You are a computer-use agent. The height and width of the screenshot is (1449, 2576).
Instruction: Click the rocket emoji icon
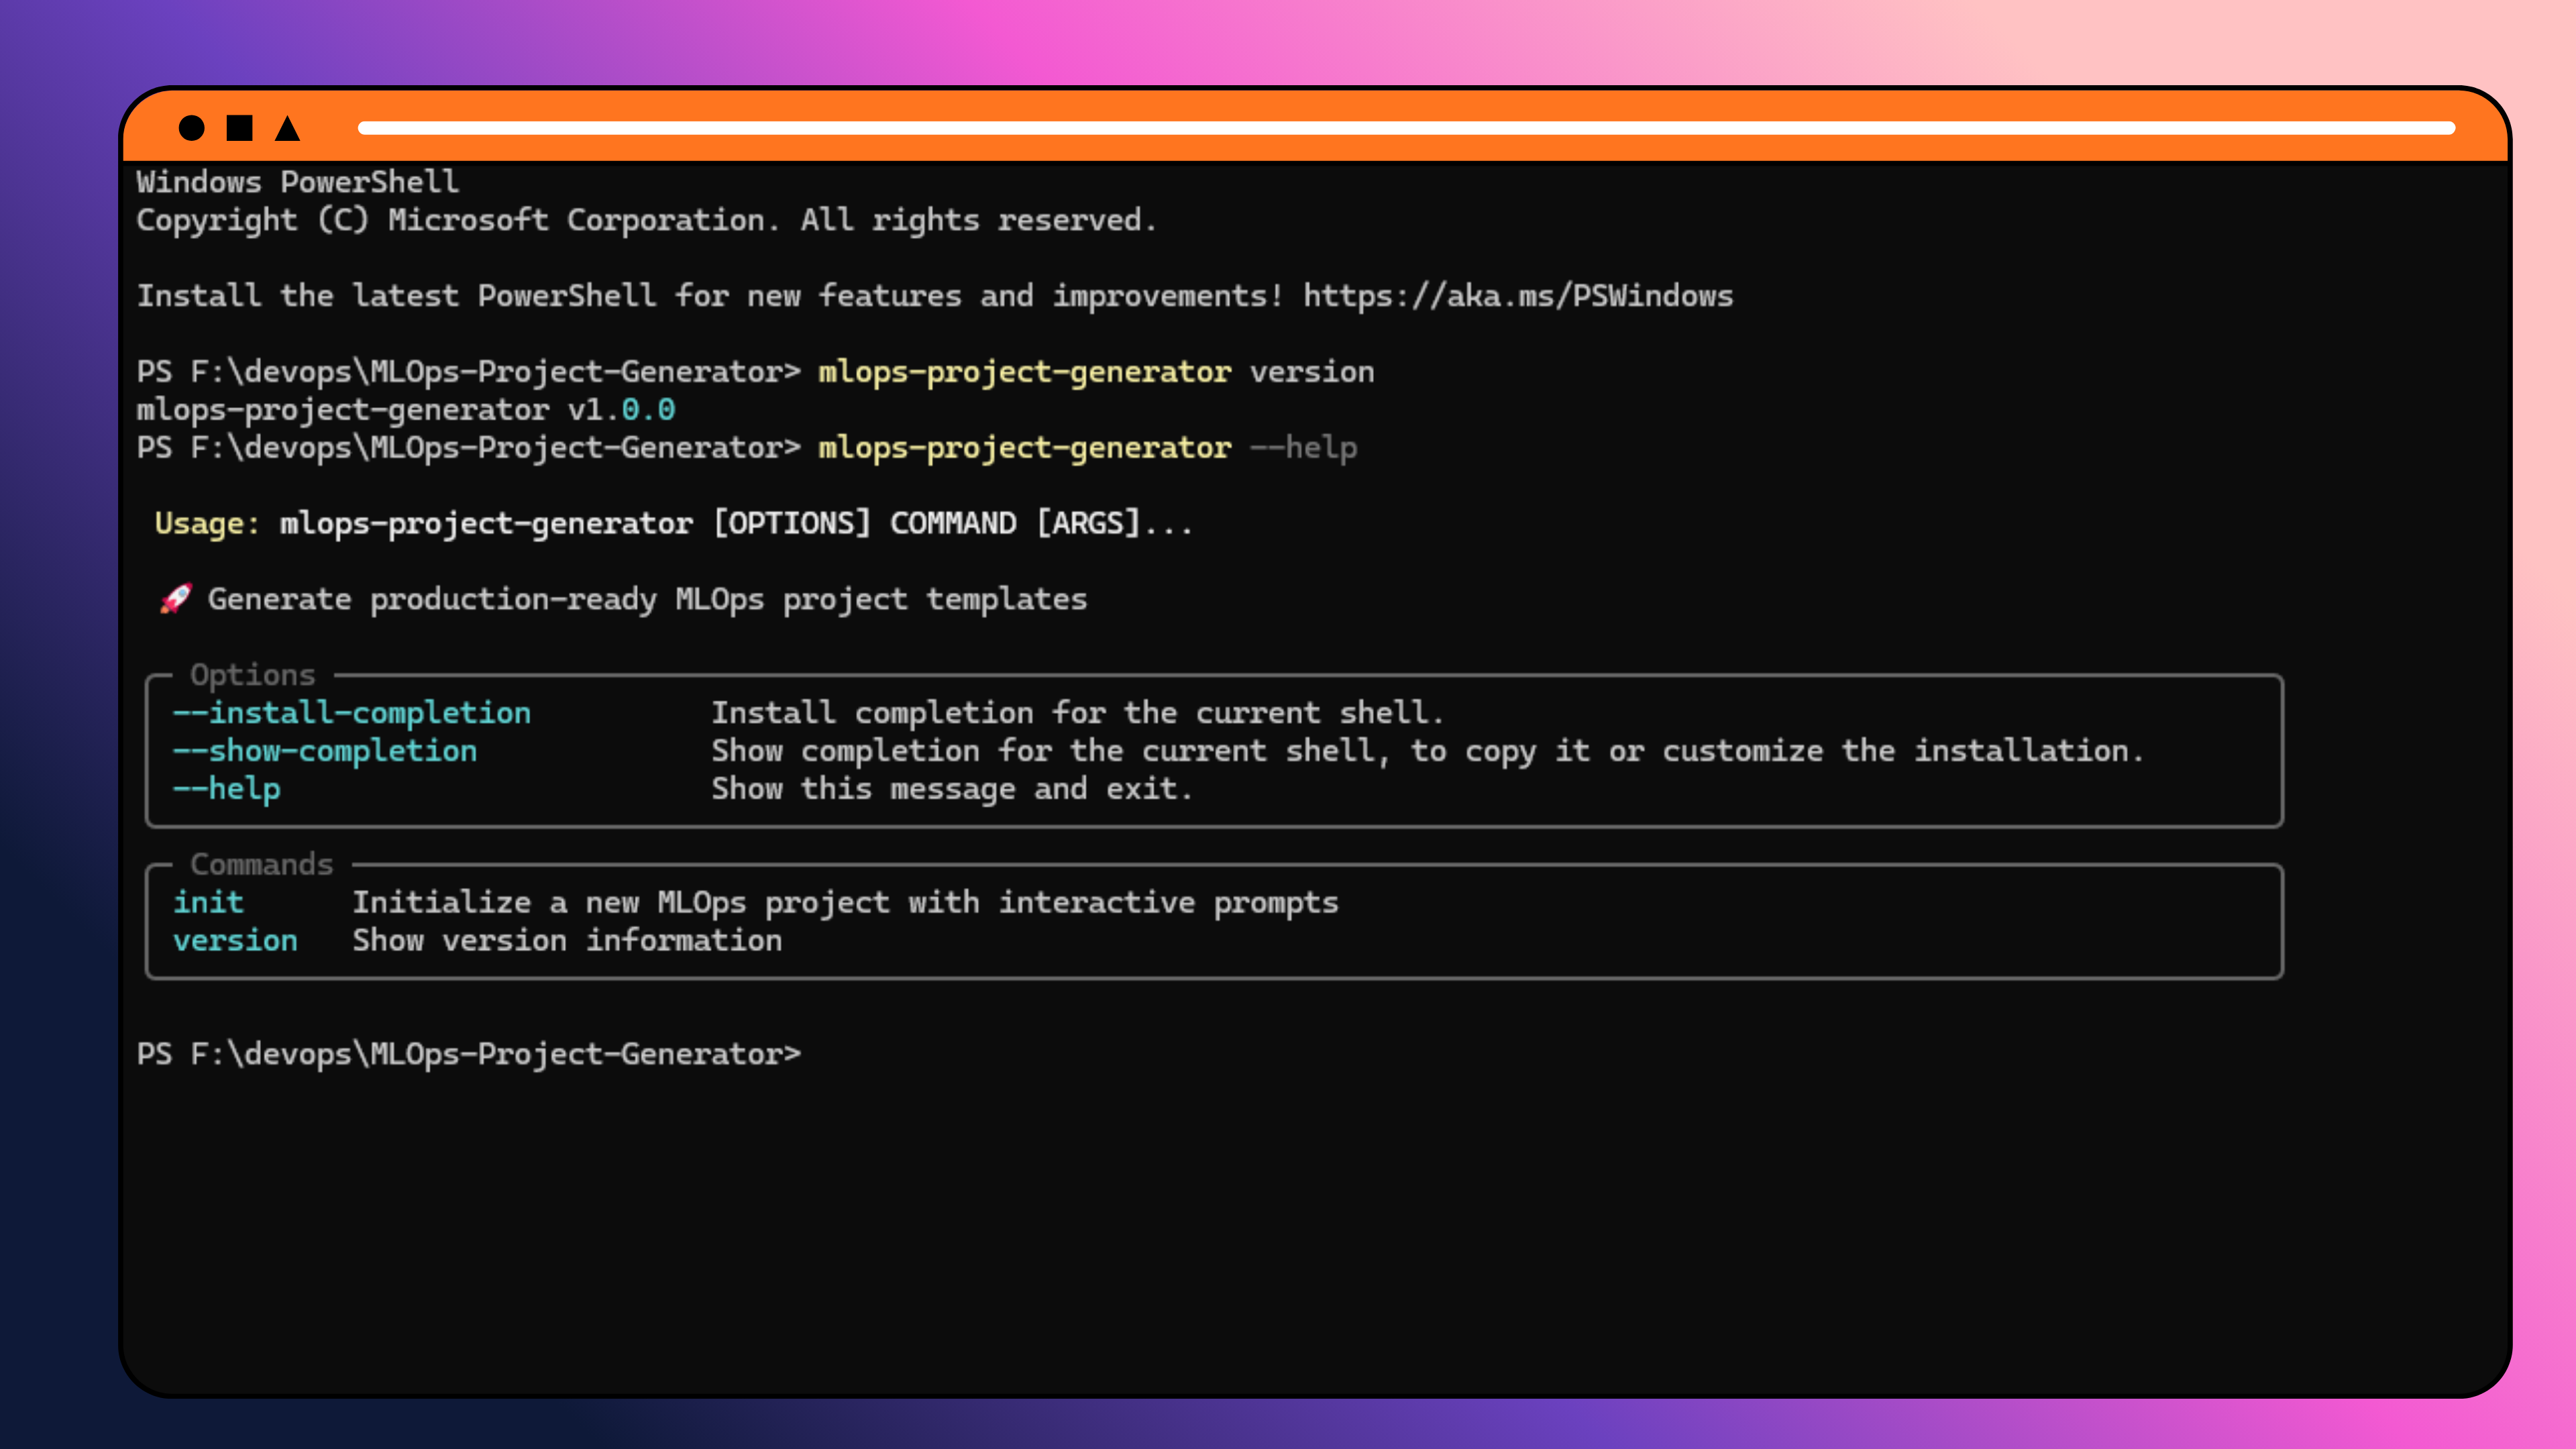click(x=176, y=599)
